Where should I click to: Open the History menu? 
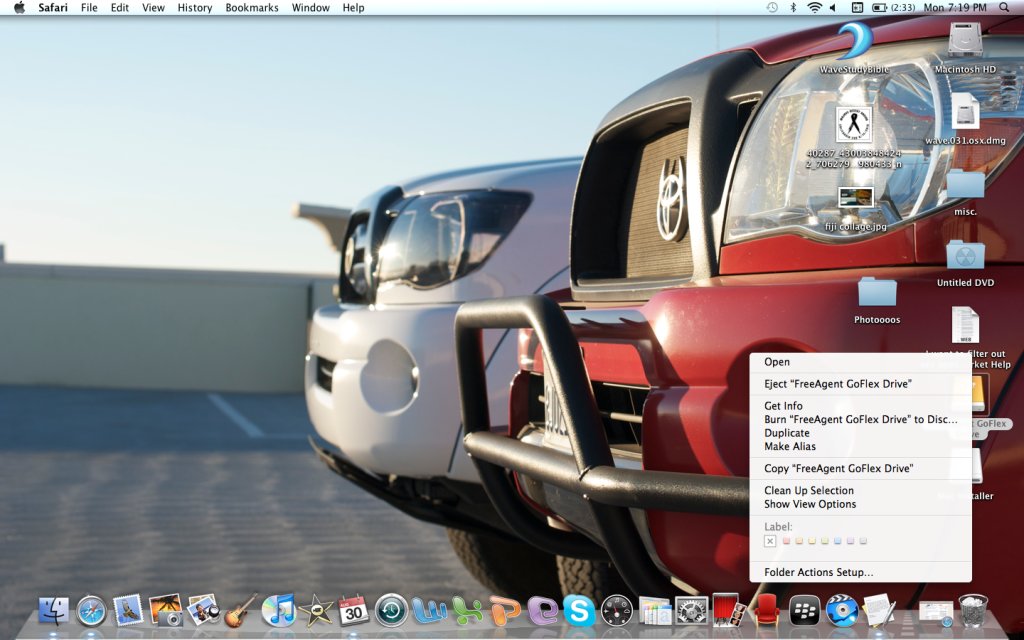pos(195,7)
